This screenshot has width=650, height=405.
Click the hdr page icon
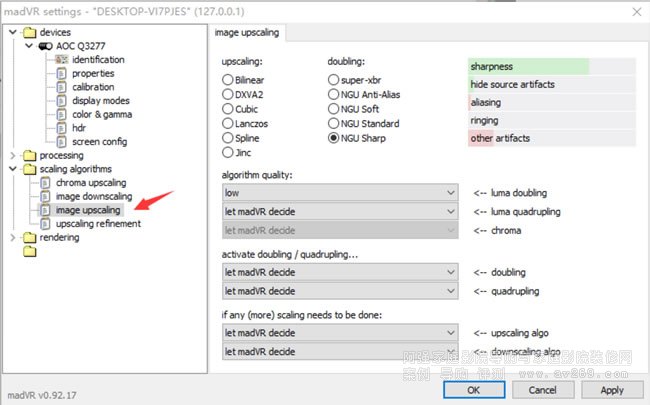(x=62, y=128)
